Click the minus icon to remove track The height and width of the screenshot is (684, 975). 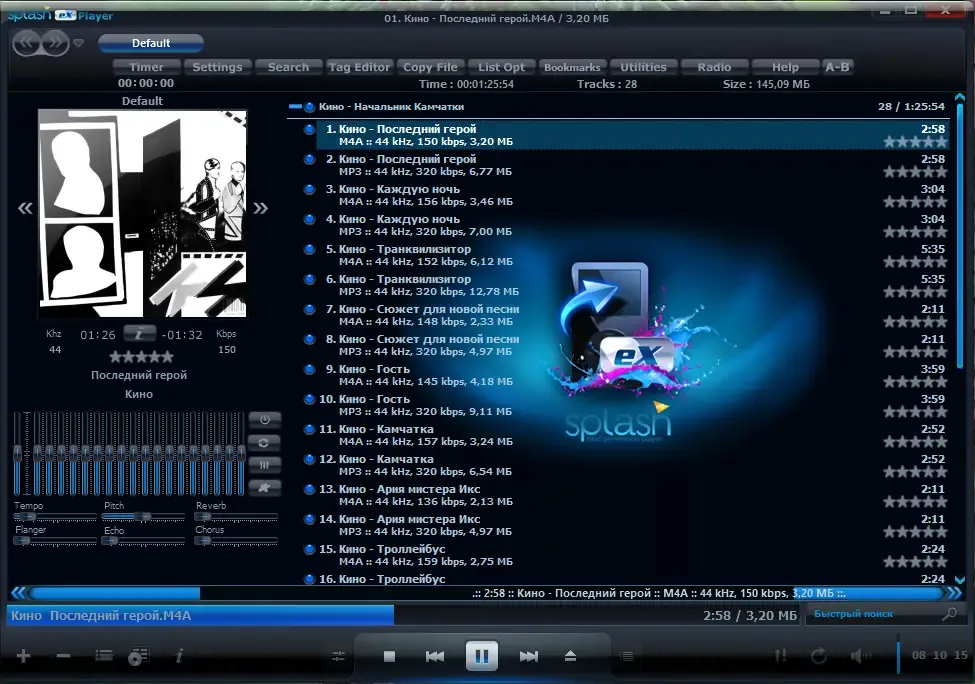63,655
